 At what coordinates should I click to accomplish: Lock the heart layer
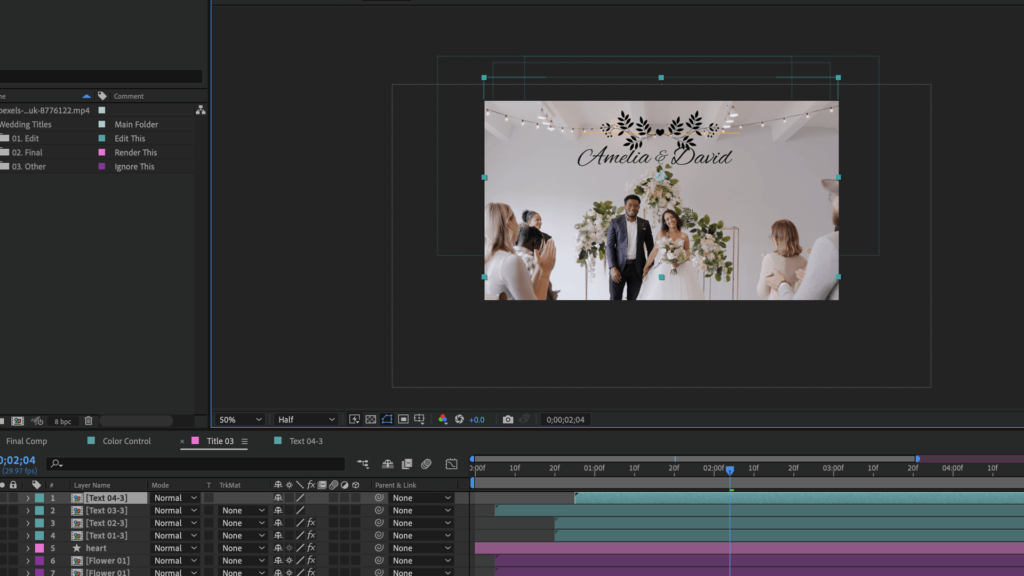(x=13, y=548)
